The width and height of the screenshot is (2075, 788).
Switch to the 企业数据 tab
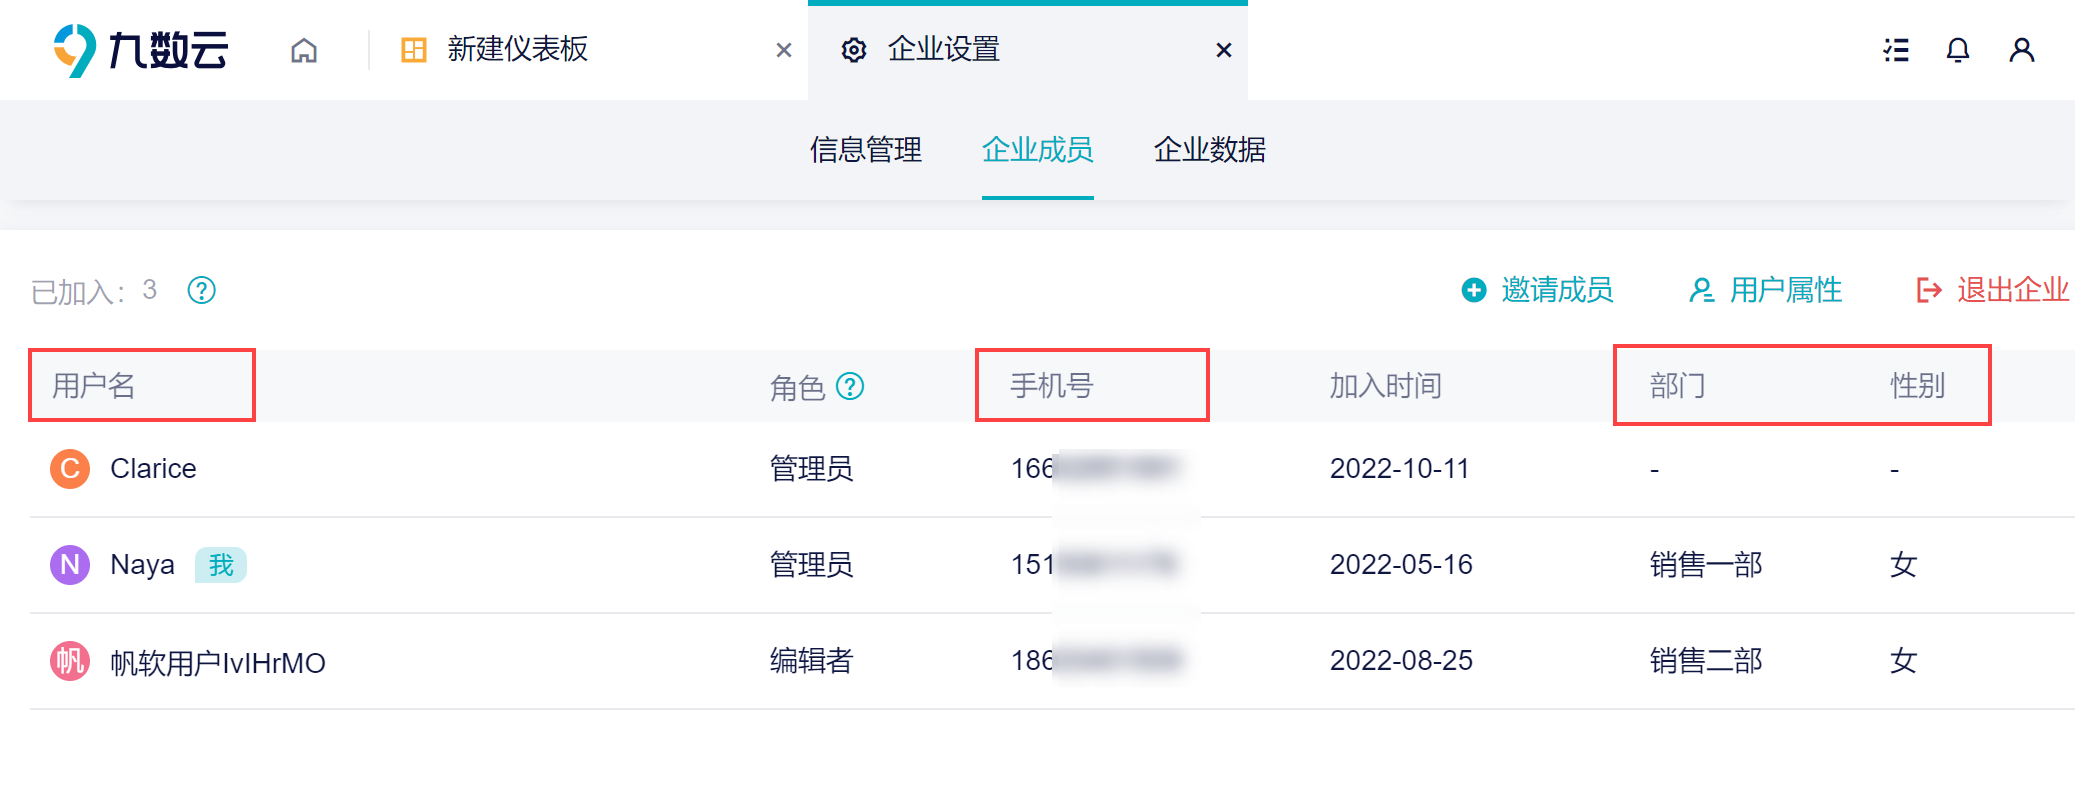tap(1210, 150)
